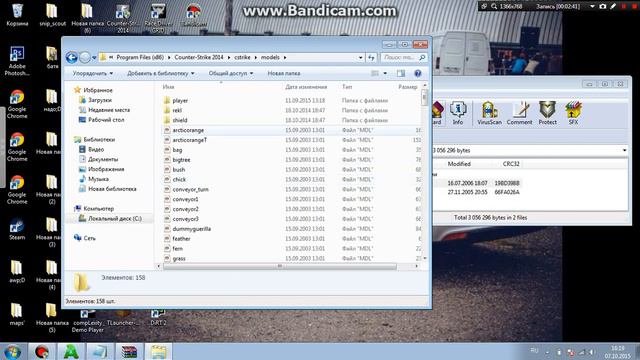
Task: Click Bandicam pencil drawing icon
Action: (x=613, y=6)
